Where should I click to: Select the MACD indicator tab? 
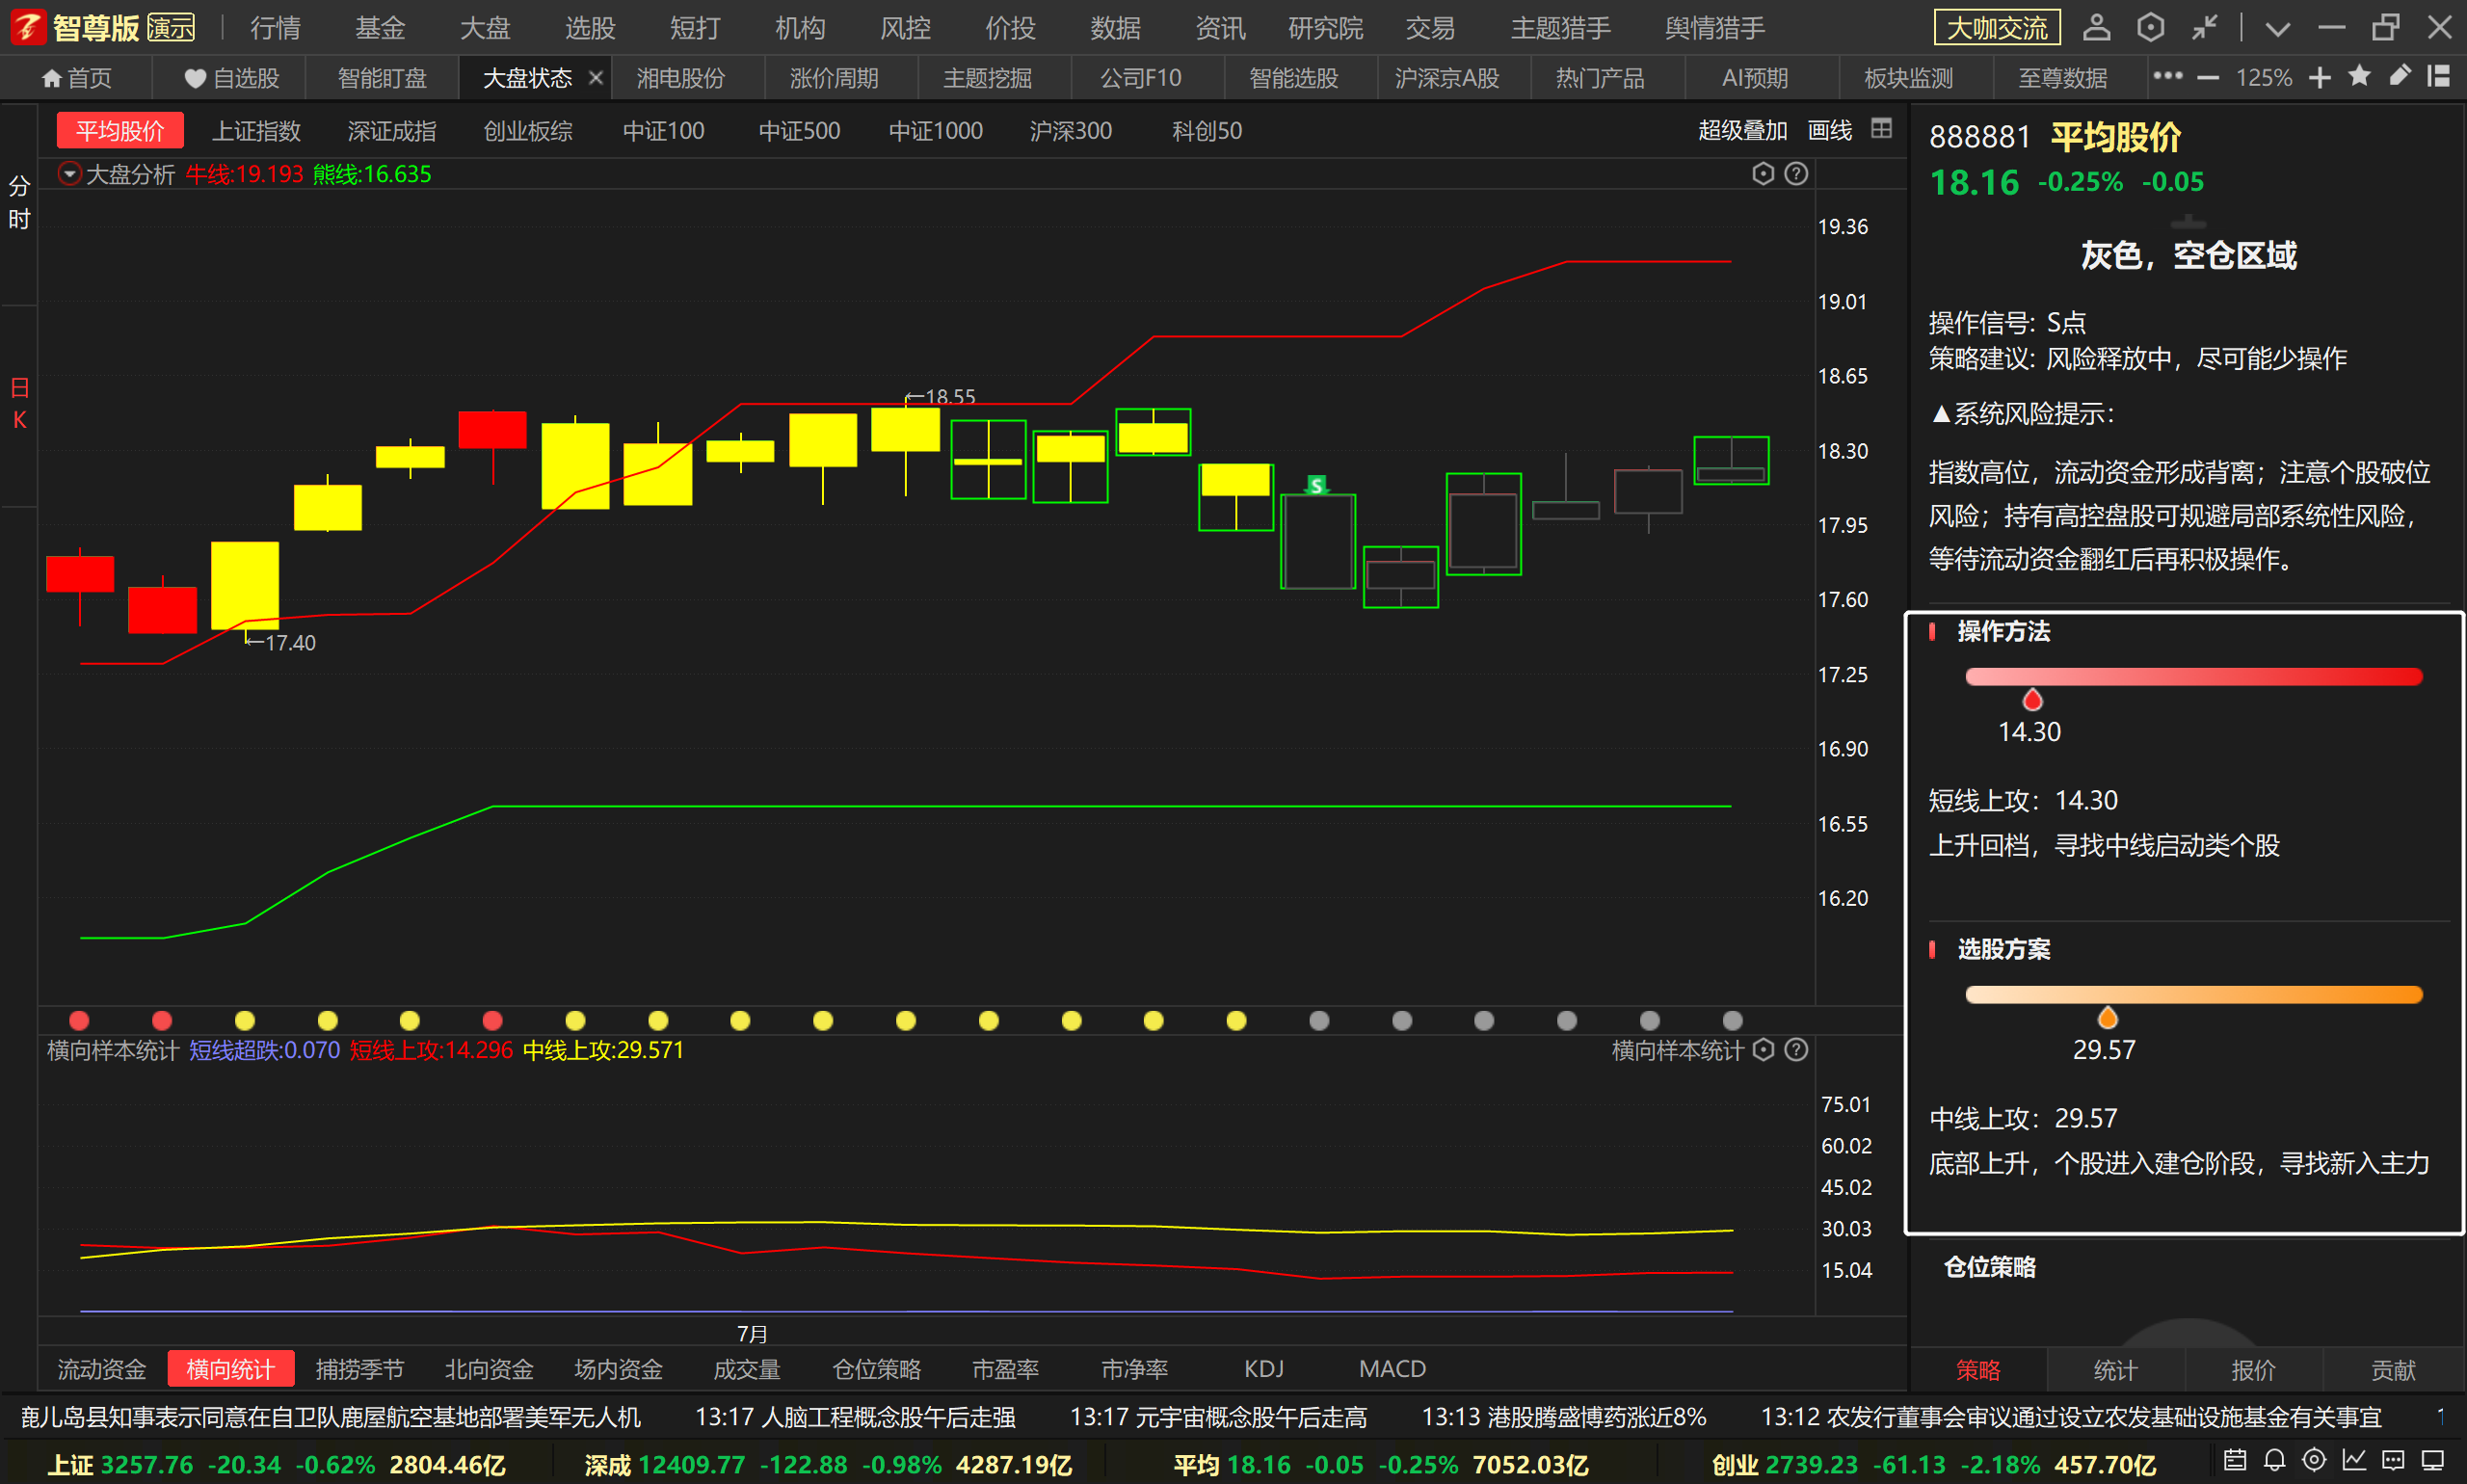[1392, 1369]
